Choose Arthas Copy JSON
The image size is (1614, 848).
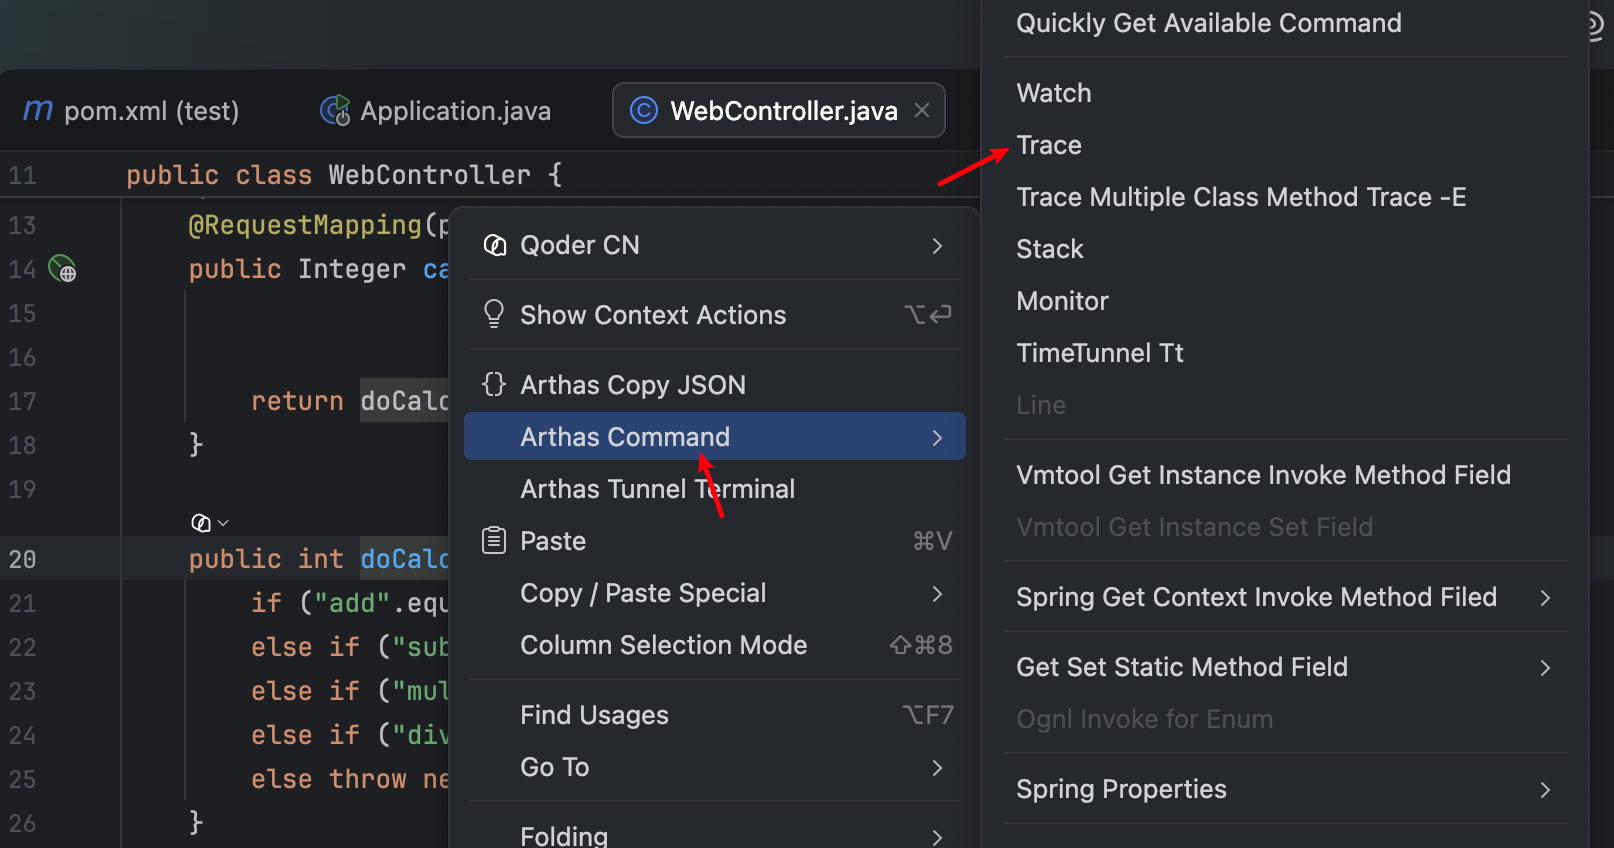coord(715,385)
